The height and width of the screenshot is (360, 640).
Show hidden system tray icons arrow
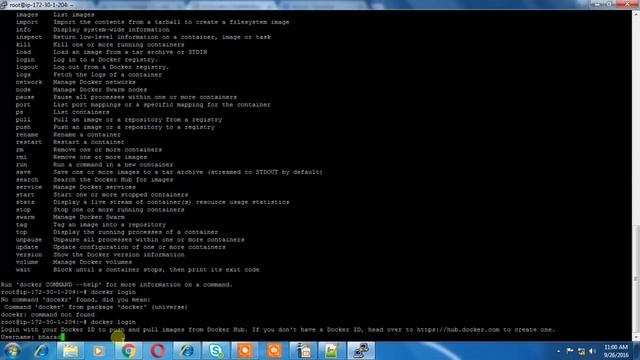[x=558, y=351]
